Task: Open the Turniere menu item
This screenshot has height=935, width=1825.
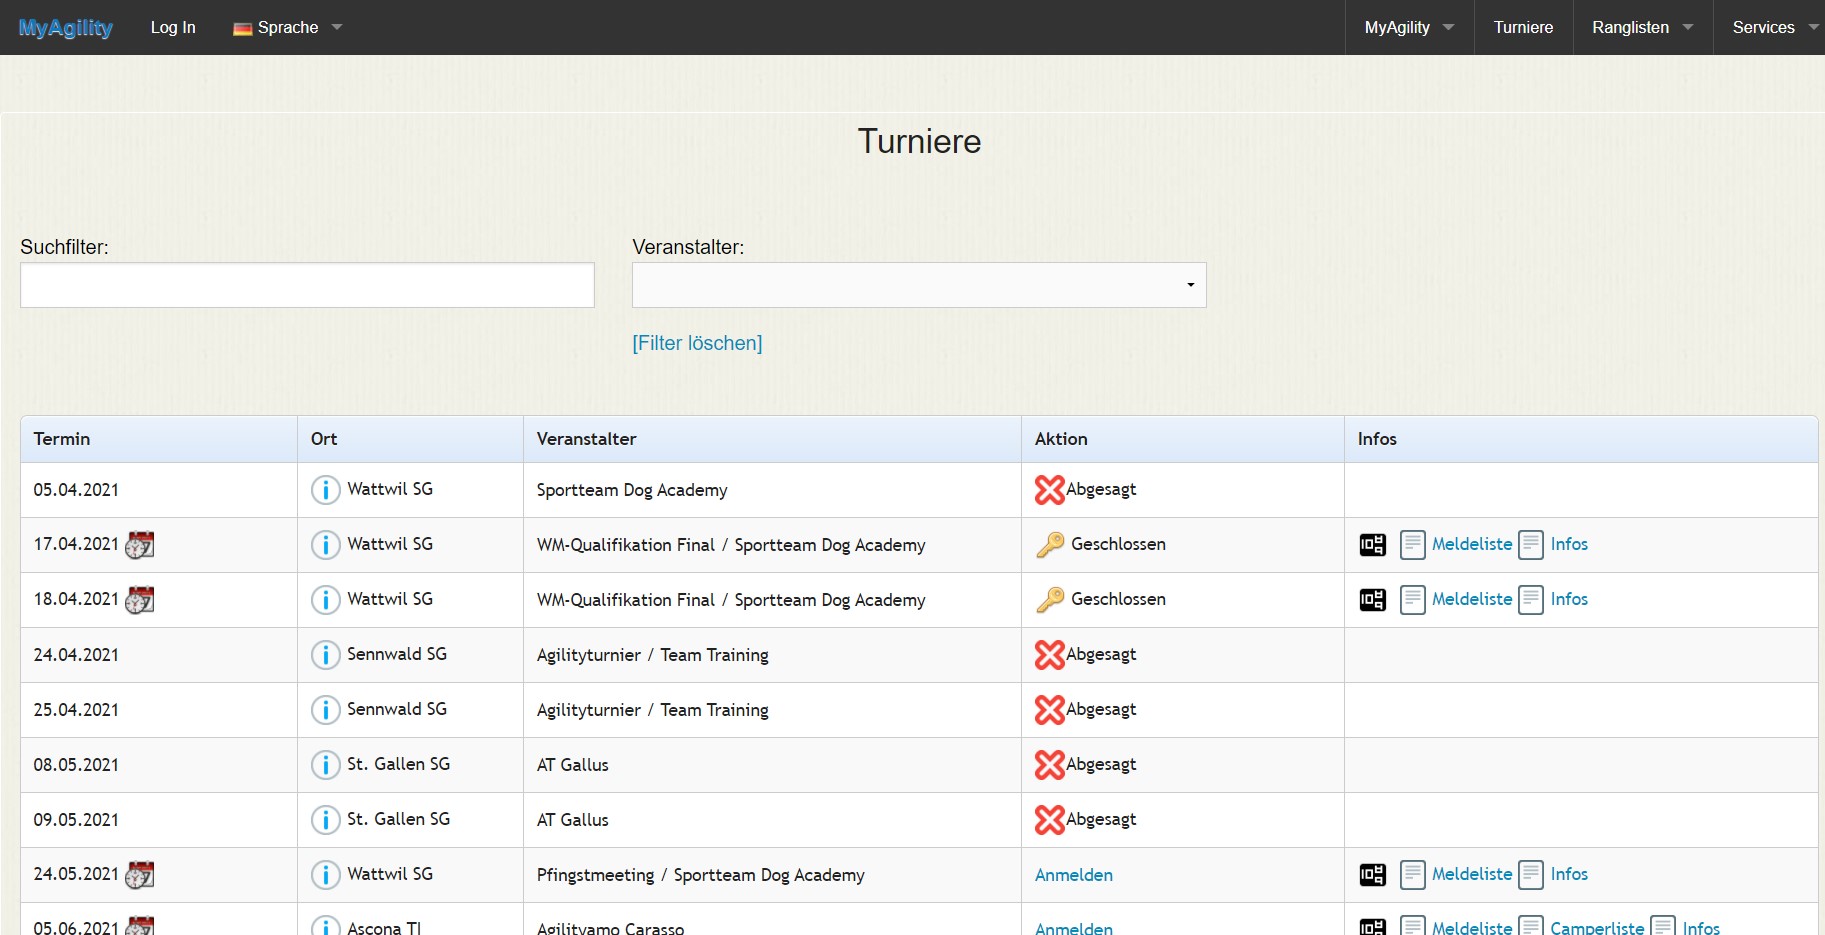Action: click(x=1523, y=28)
